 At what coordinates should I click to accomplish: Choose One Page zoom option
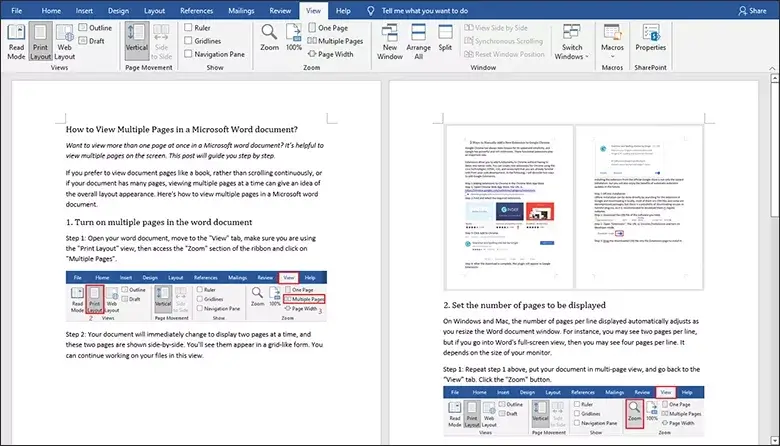click(328, 28)
